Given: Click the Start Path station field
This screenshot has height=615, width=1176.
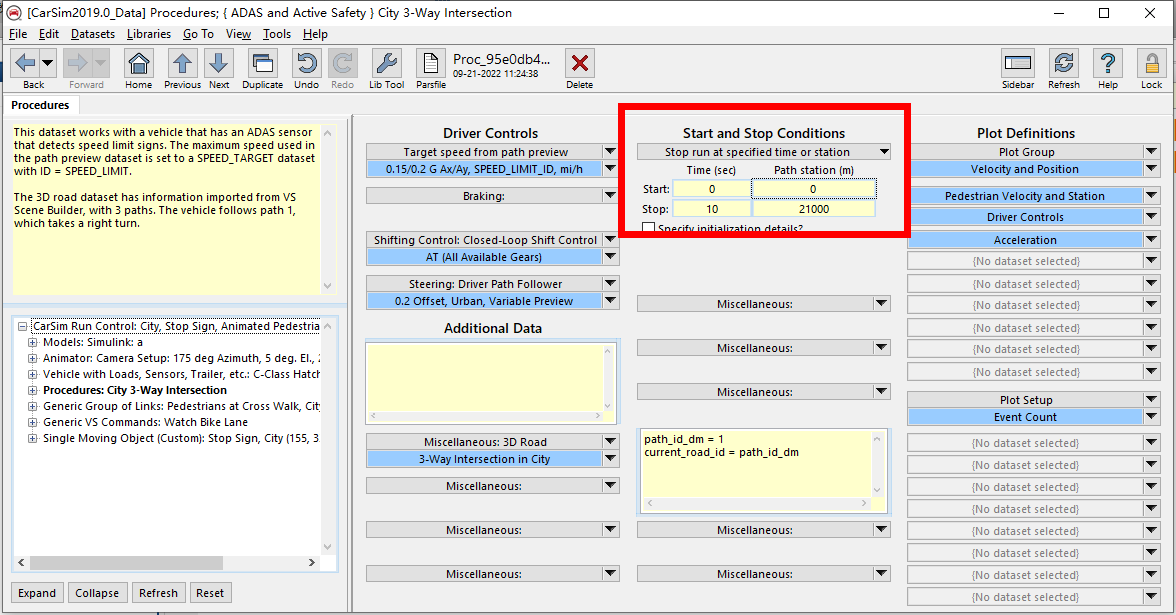Looking at the screenshot, I should (814, 189).
